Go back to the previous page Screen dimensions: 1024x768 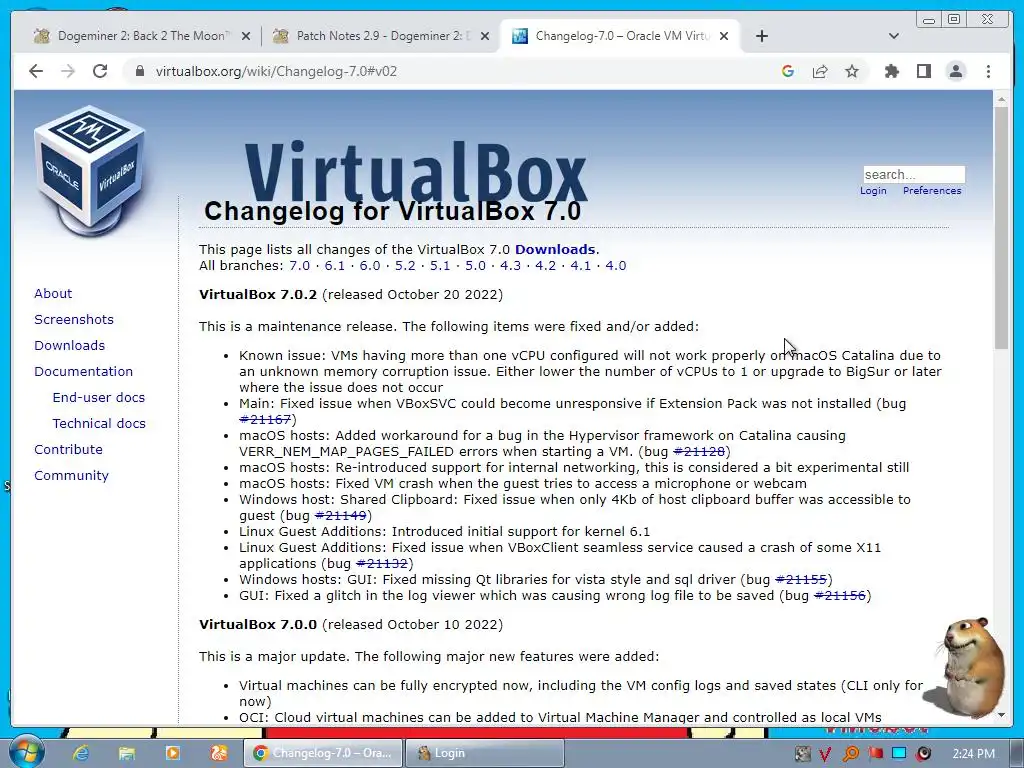[36, 71]
